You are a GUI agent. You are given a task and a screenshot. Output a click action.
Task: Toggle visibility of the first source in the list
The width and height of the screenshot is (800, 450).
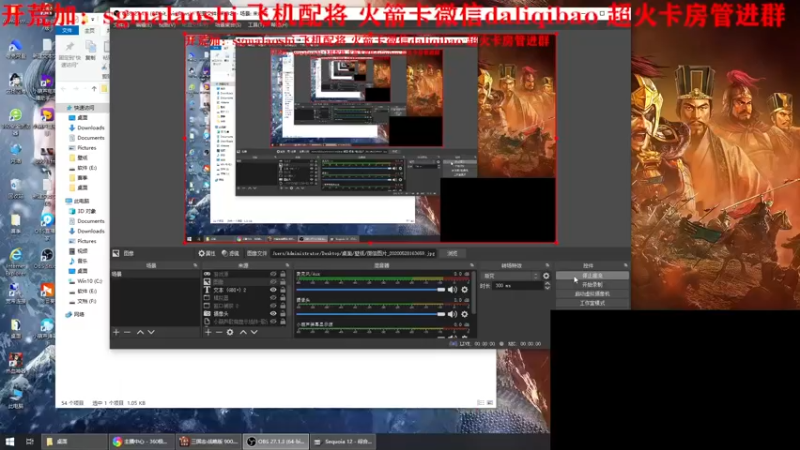(x=273, y=274)
